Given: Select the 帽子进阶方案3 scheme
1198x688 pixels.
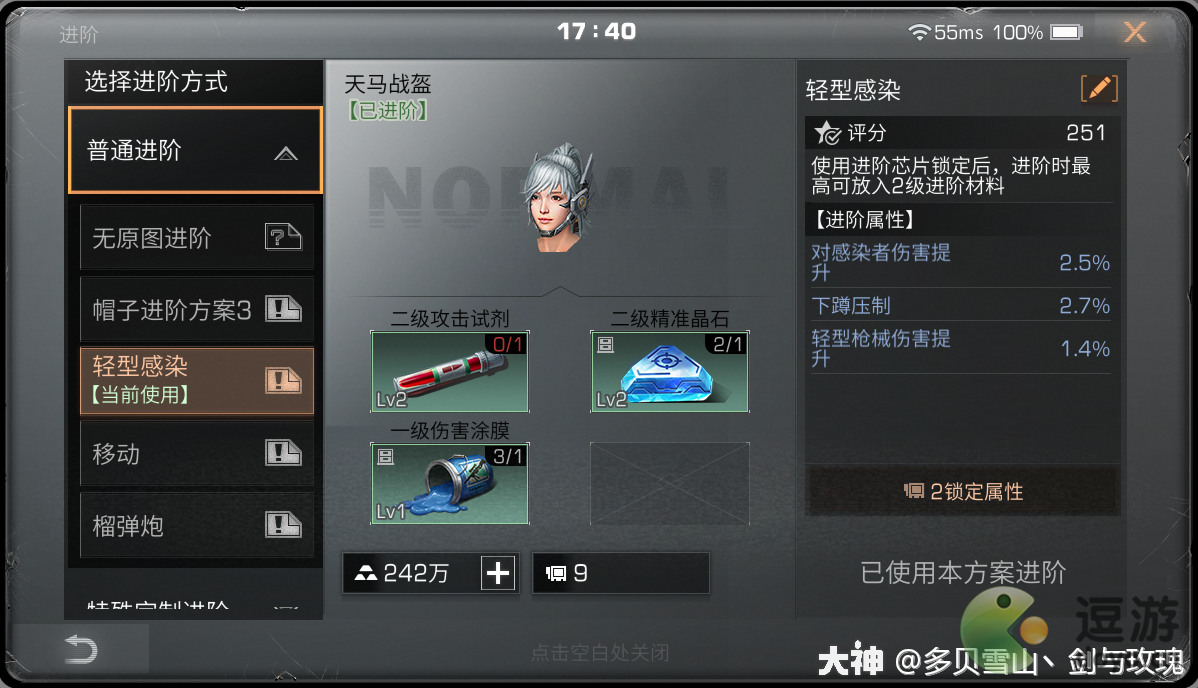Looking at the screenshot, I should coord(197,310).
